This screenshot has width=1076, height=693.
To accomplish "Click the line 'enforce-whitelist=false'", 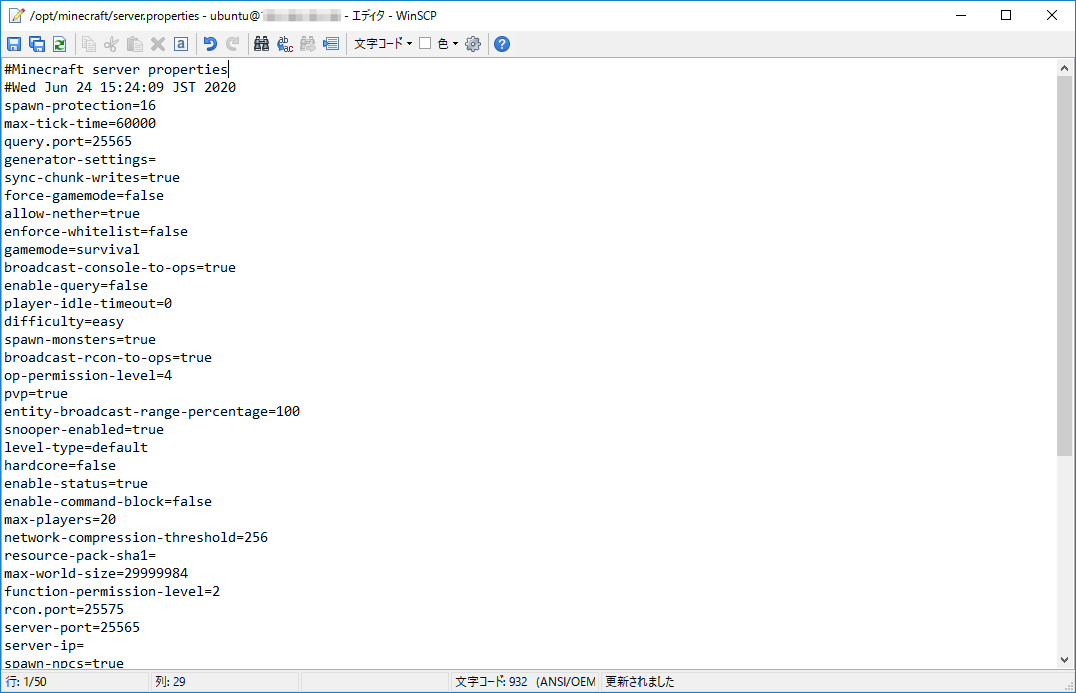I will 96,231.
